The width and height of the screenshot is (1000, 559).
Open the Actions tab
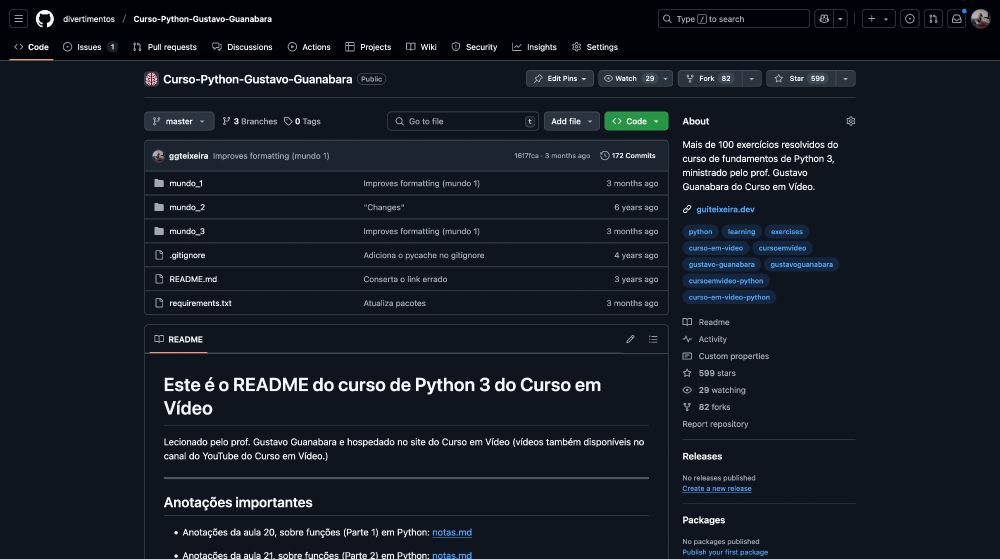point(309,47)
